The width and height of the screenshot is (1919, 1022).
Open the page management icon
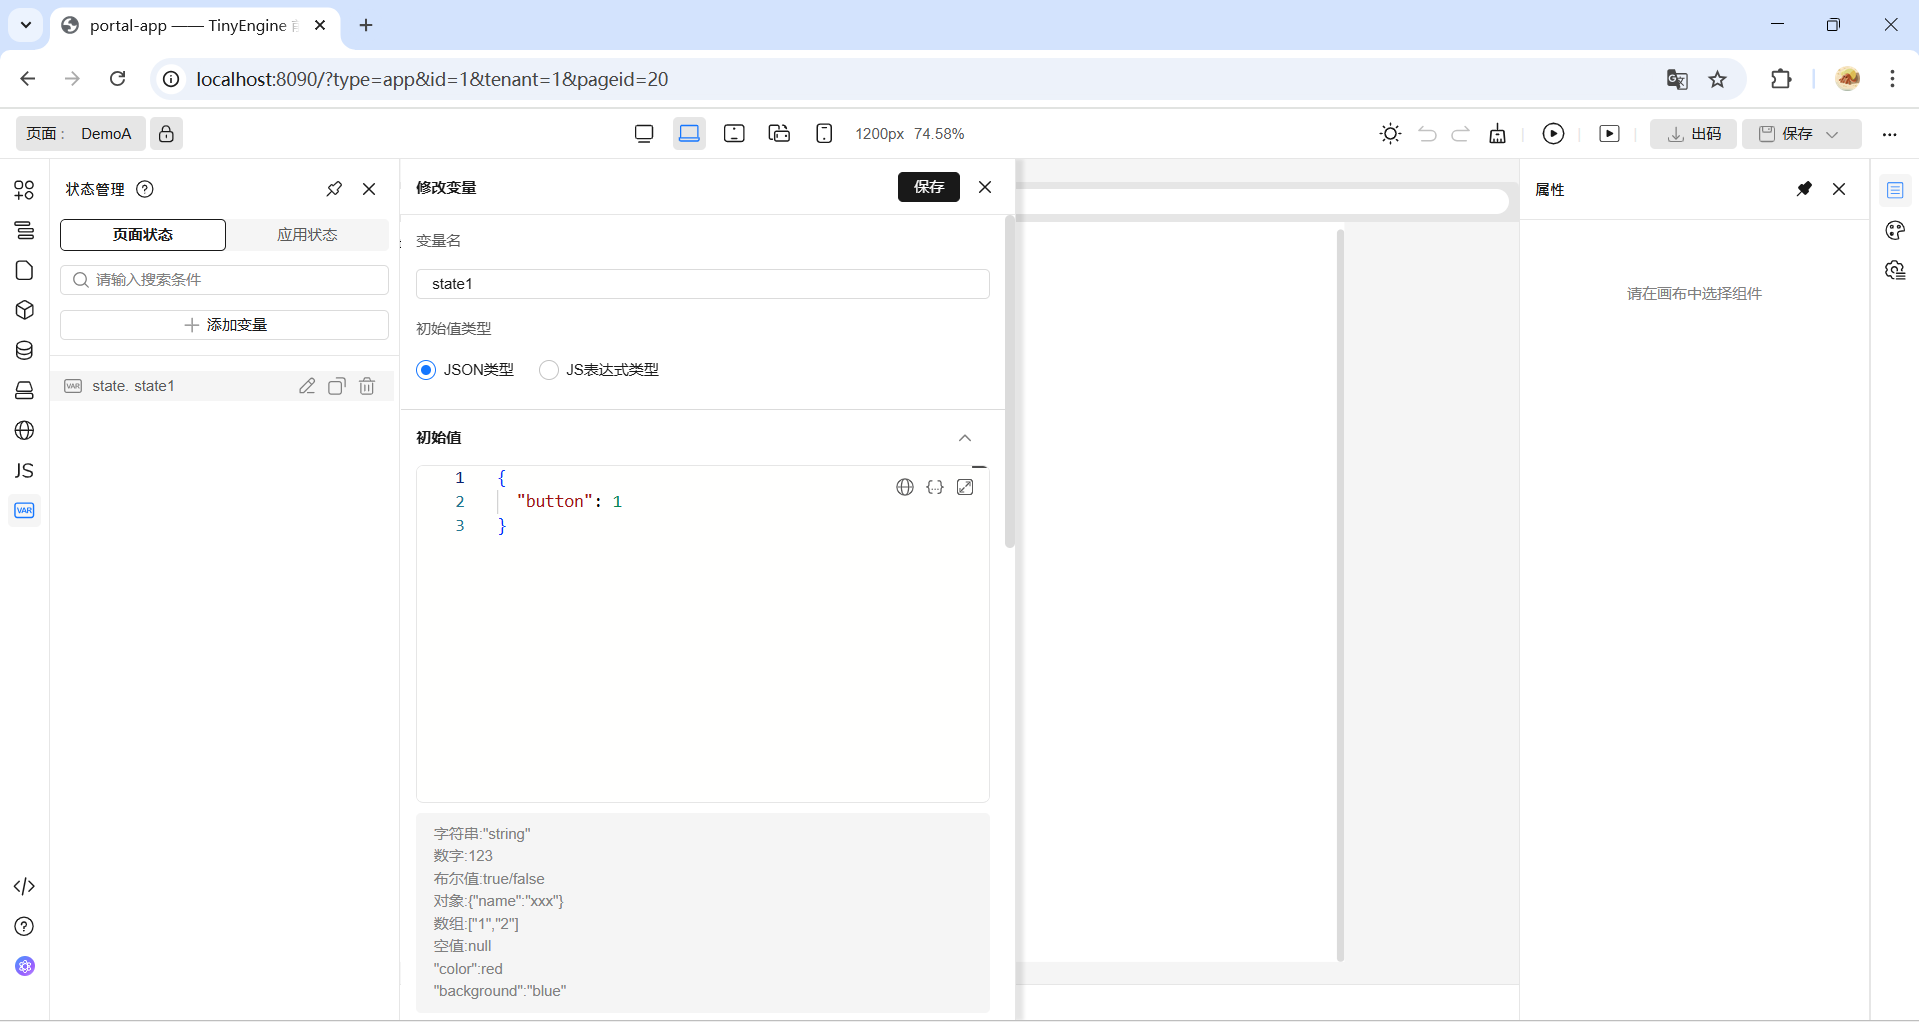24,270
